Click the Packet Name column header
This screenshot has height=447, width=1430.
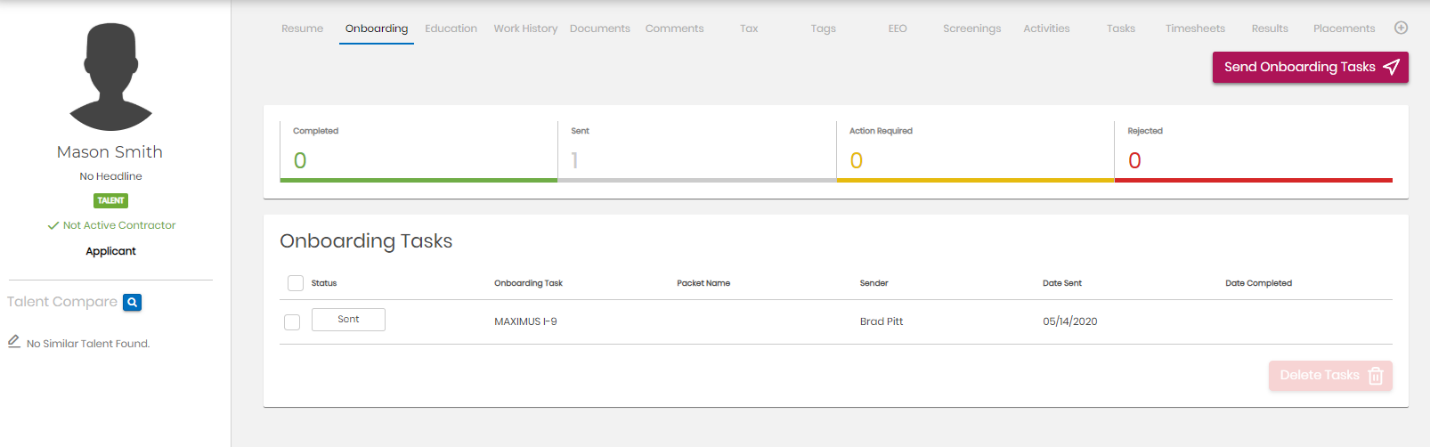[x=703, y=283]
